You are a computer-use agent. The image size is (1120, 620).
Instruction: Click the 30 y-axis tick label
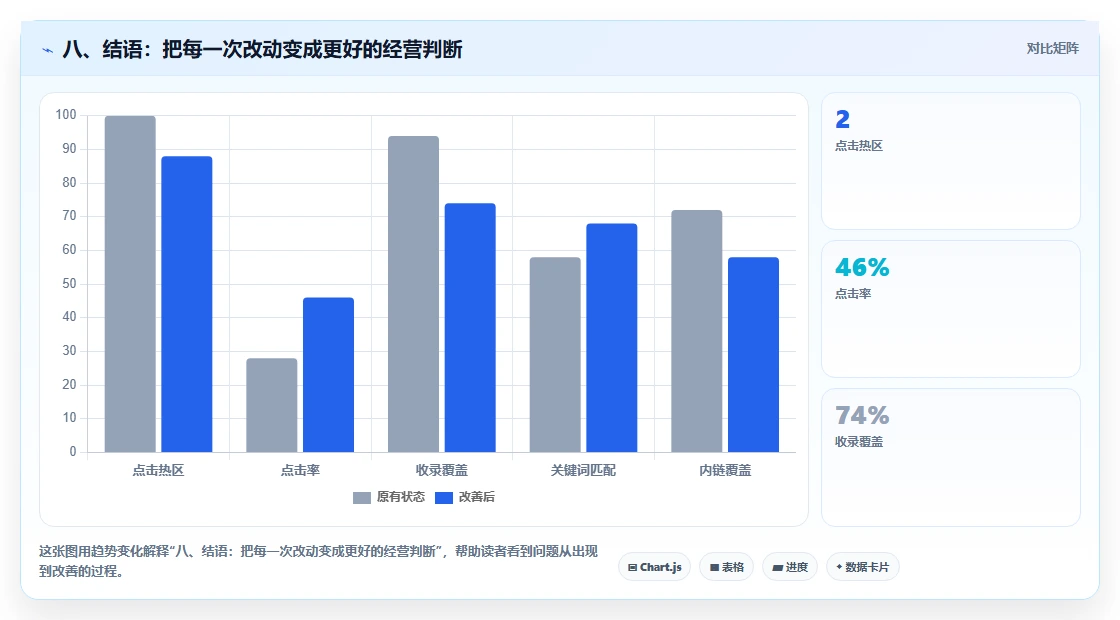point(69,351)
